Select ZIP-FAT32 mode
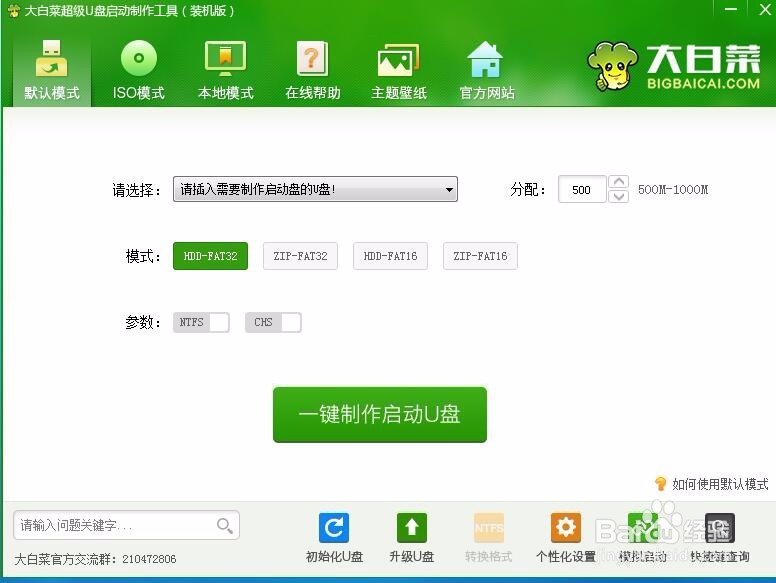 (x=300, y=256)
